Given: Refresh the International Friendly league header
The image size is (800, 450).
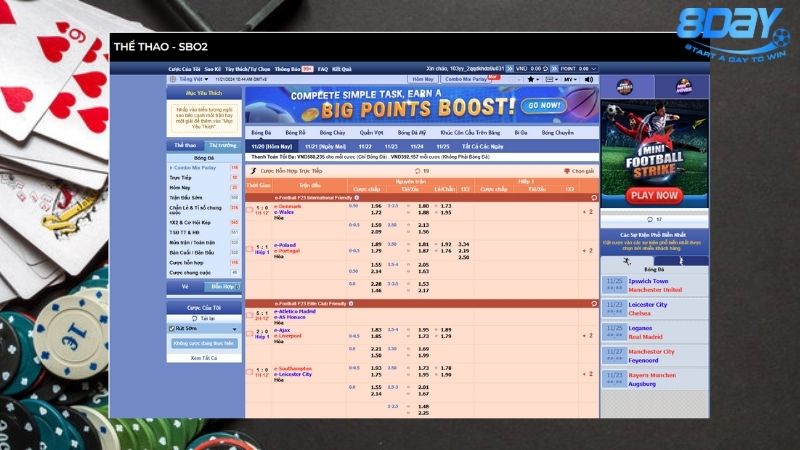Looking at the screenshot, I should (x=594, y=197).
